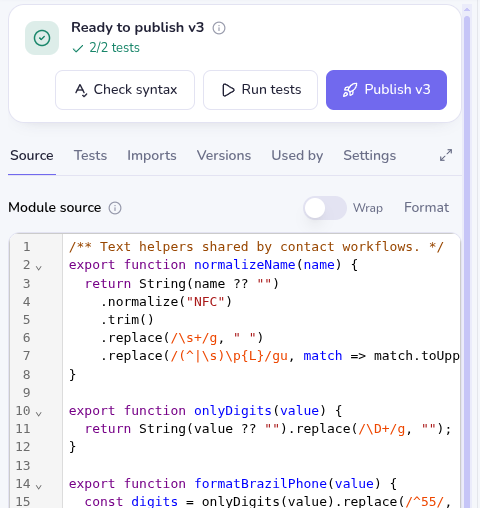Click the info icon next to Module source
Image resolution: width=480 pixels, height=508 pixels.
click(115, 208)
